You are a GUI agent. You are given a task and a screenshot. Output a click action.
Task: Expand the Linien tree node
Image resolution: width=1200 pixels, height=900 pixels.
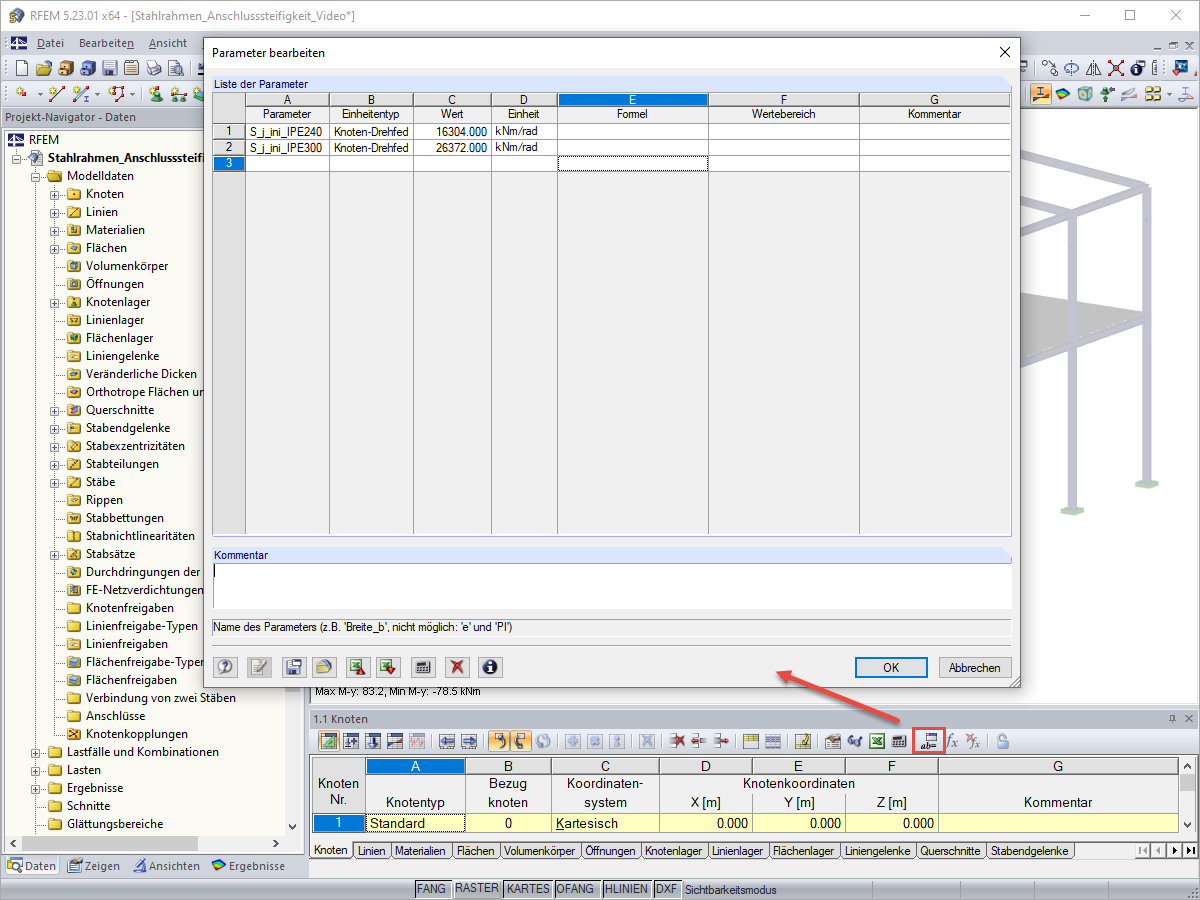(x=56, y=212)
